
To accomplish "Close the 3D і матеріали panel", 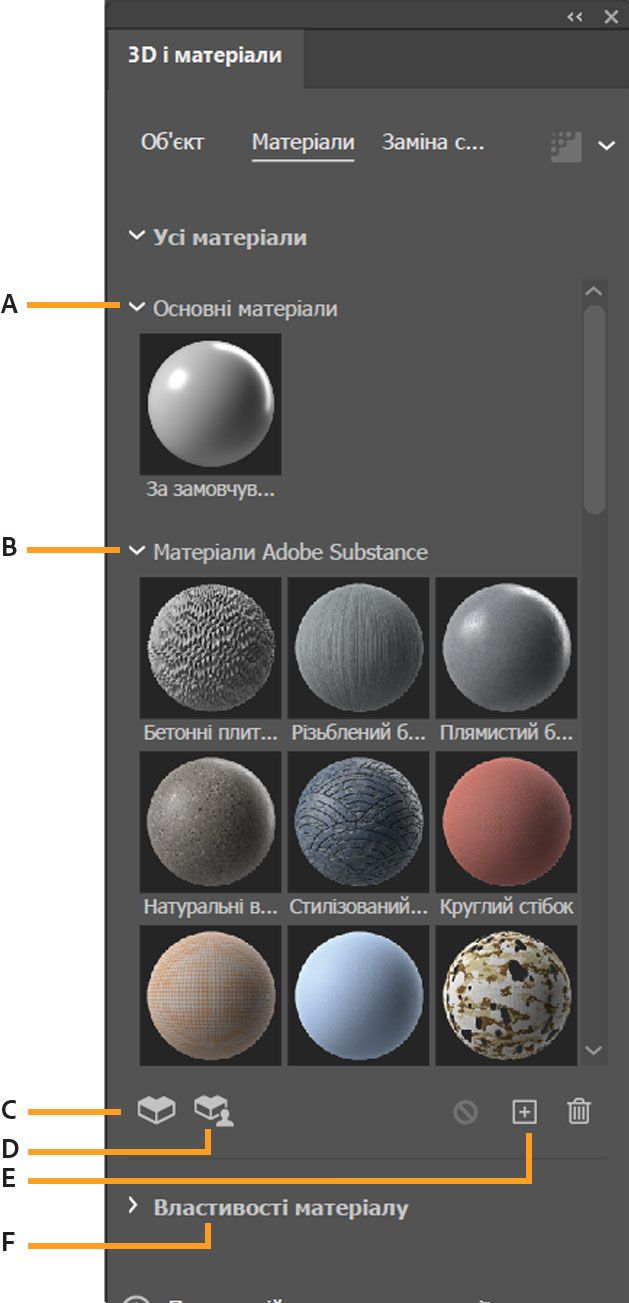I will tap(611, 16).
